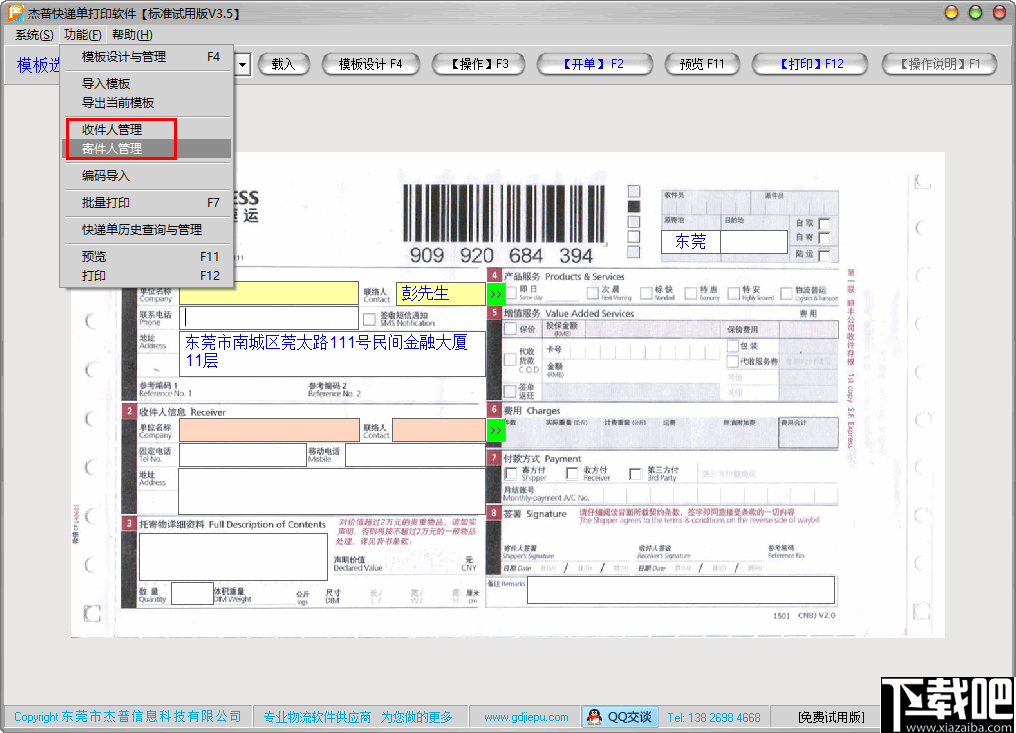Viewport: 1016px width, 733px height.
Task: Click the receiver contact field
Action: (x=439, y=430)
